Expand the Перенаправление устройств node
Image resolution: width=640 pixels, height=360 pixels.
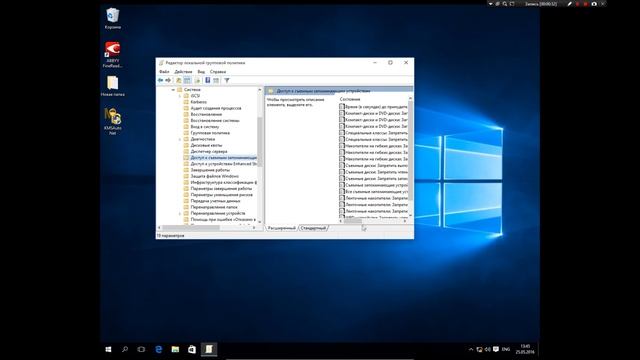[x=180, y=213]
